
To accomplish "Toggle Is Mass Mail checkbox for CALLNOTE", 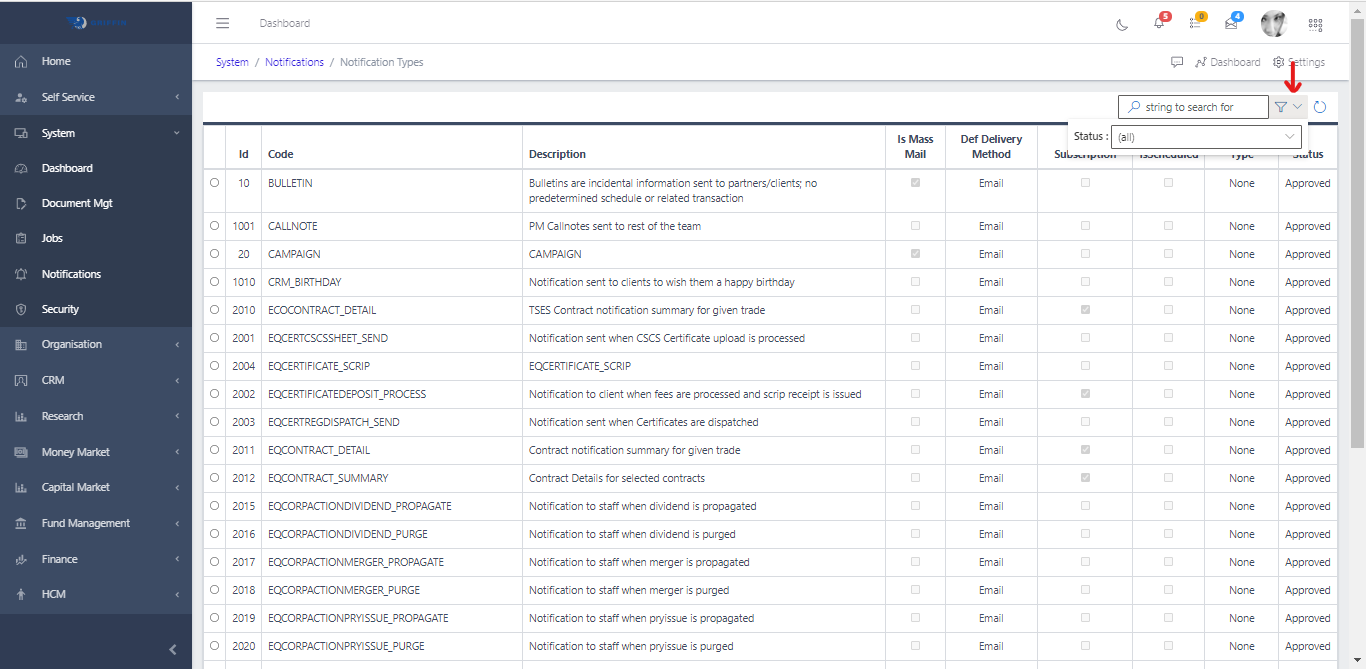I will pyautogui.click(x=915, y=226).
